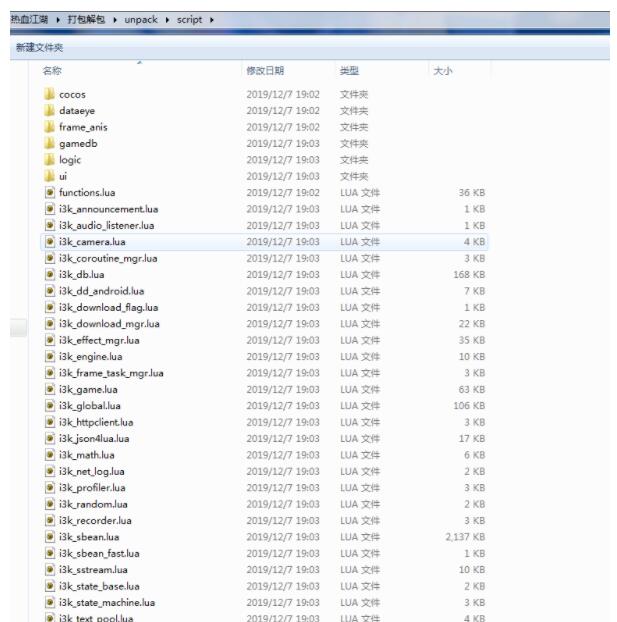Select the functions.lua file icon

pos(49,192)
